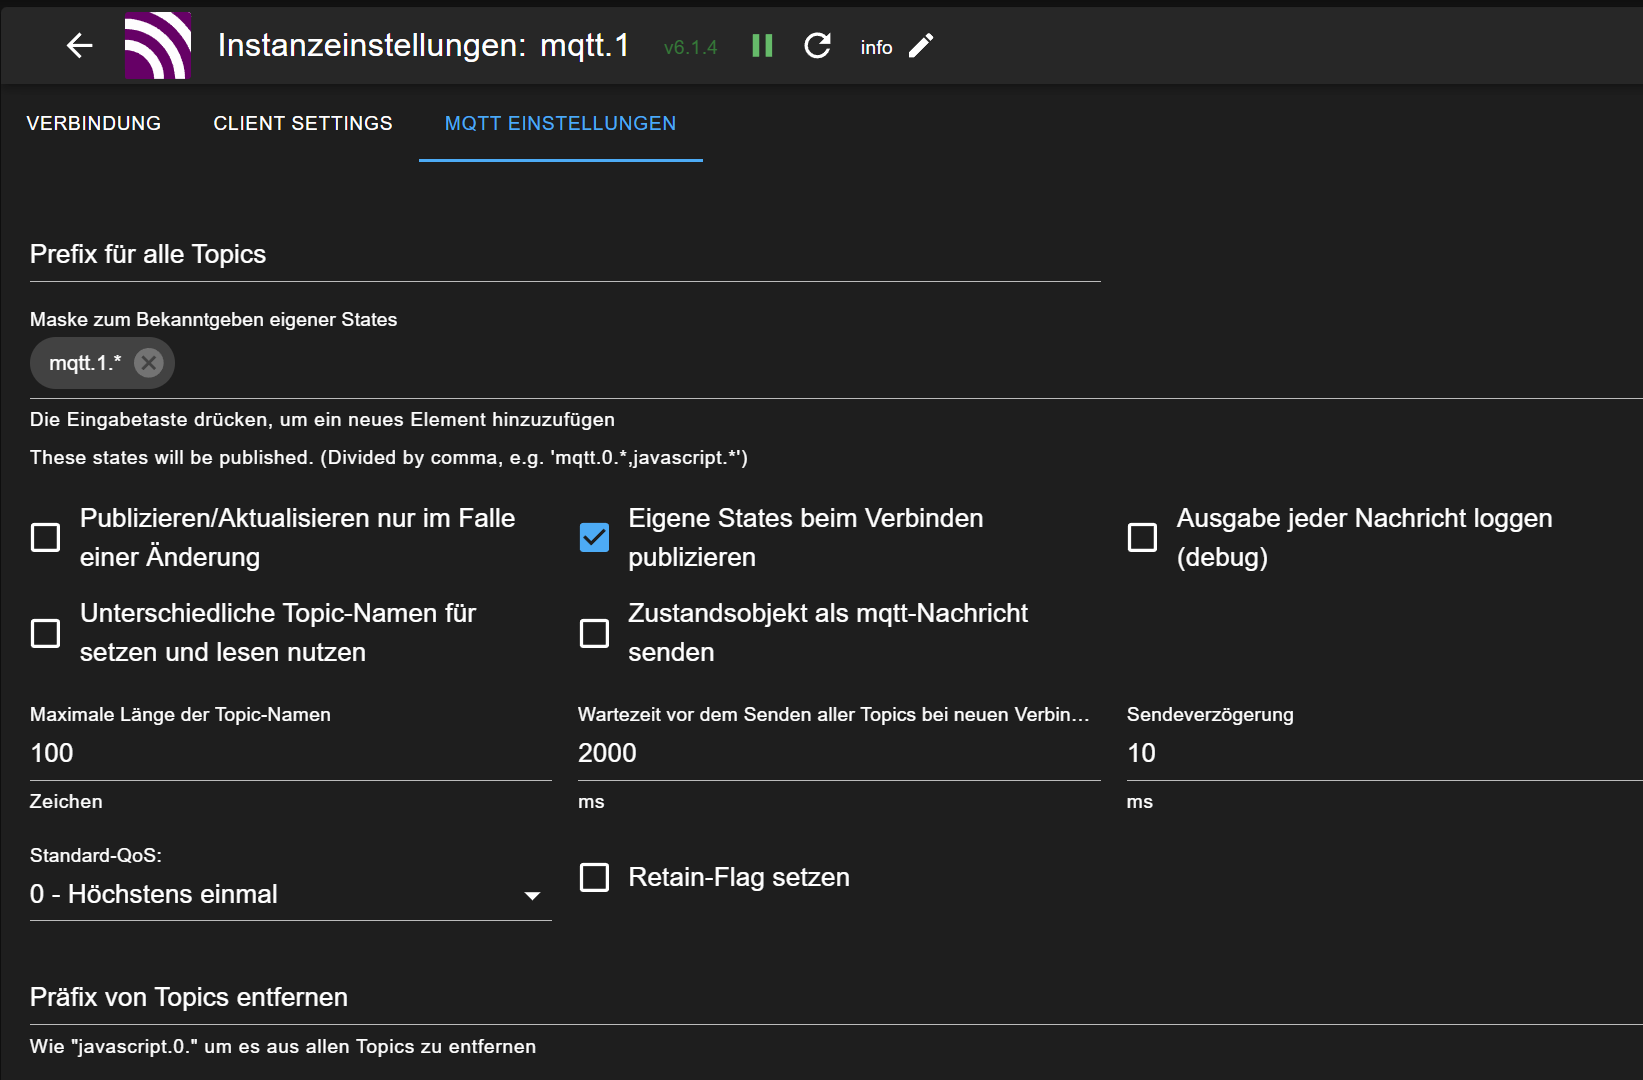Select the MQTT EINSTELLUNGEN tab
The height and width of the screenshot is (1080, 1643).
[x=560, y=123]
